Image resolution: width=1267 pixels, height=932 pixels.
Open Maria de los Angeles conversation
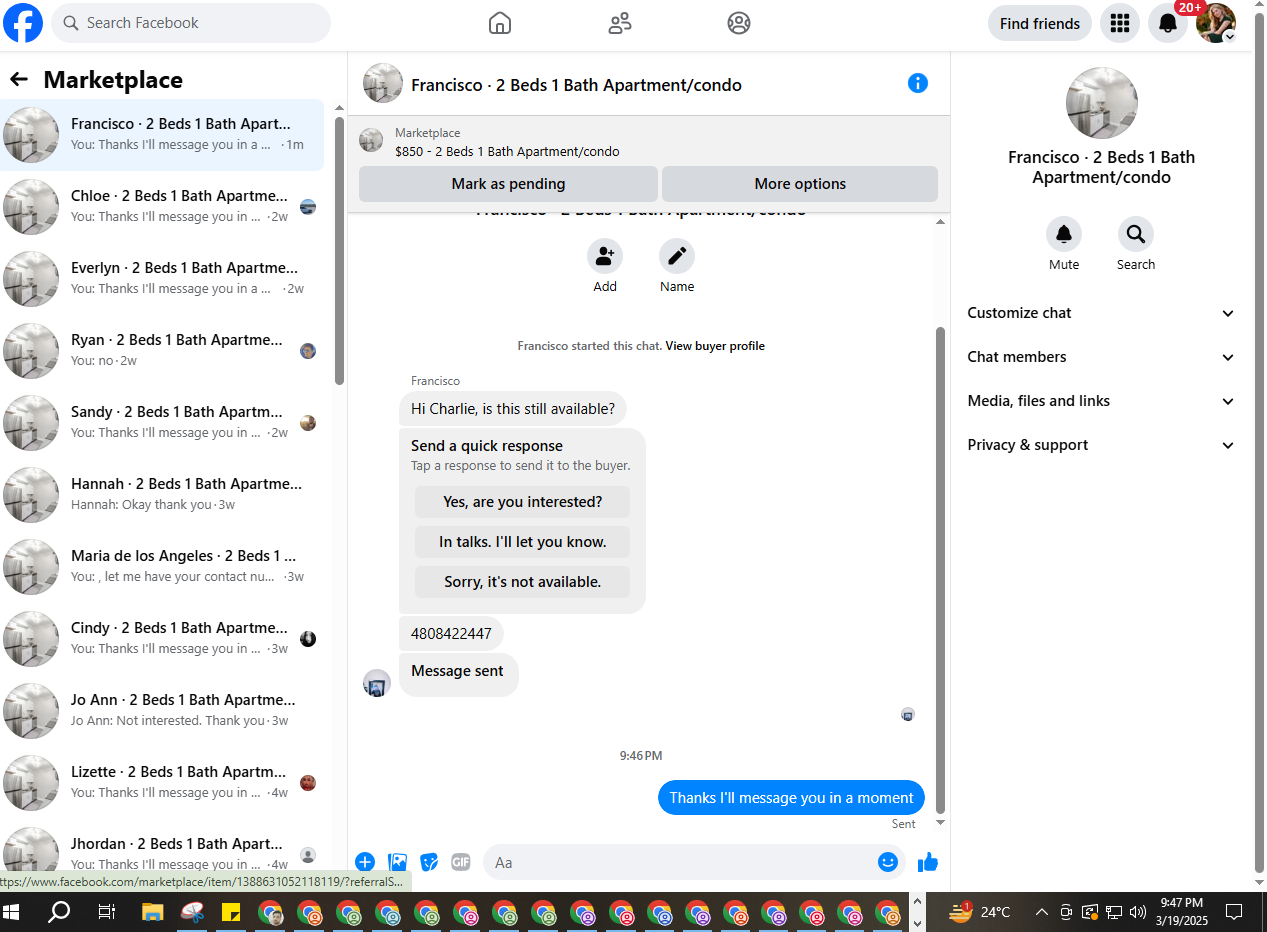162,567
